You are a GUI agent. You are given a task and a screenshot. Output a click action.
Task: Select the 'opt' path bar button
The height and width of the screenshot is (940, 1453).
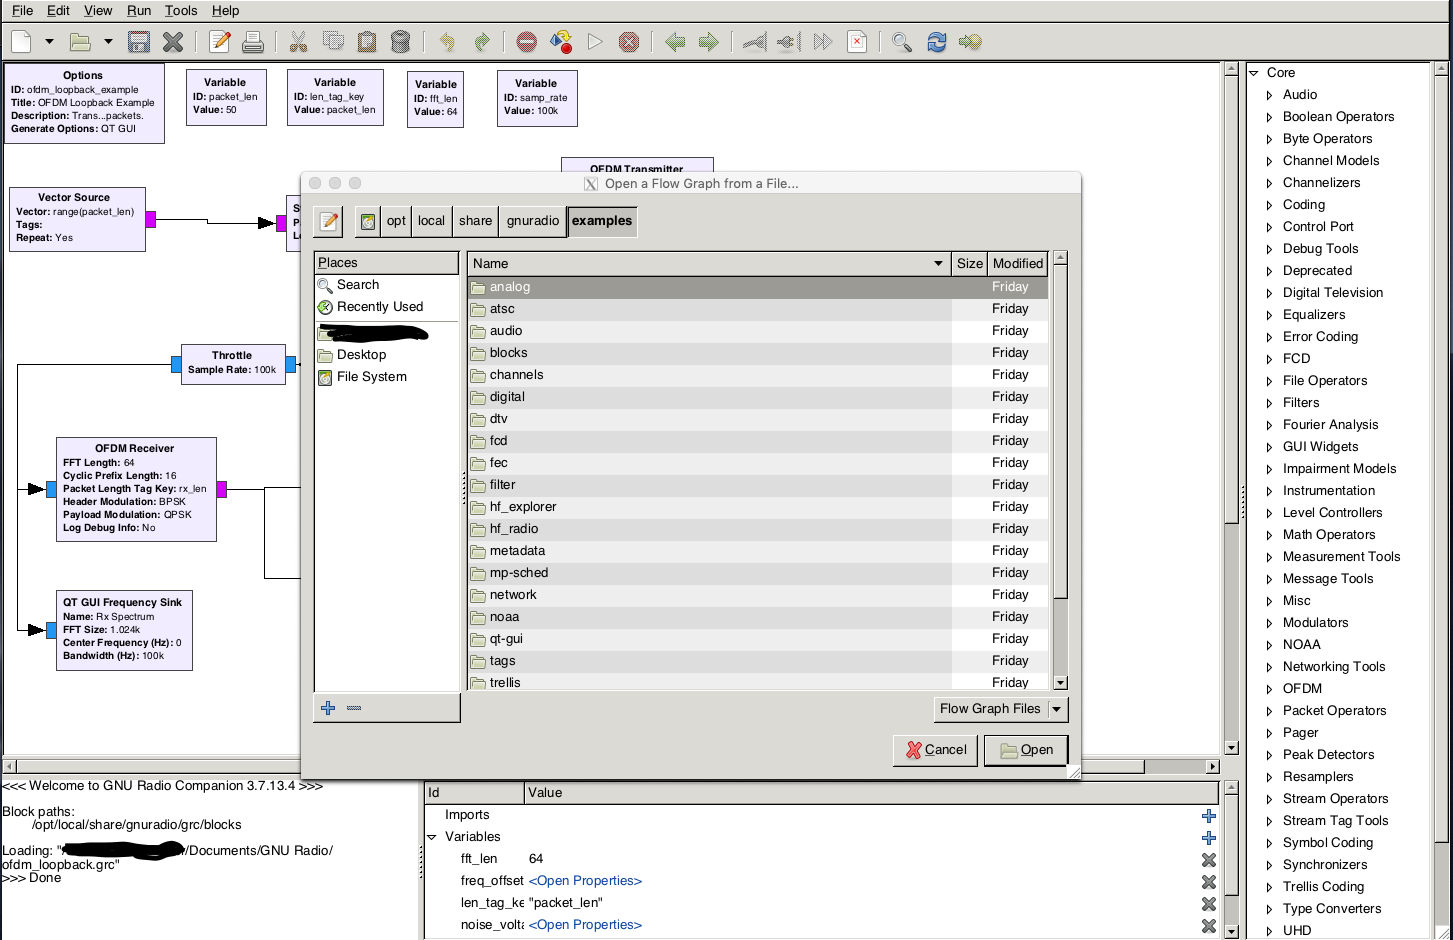pyautogui.click(x=397, y=221)
